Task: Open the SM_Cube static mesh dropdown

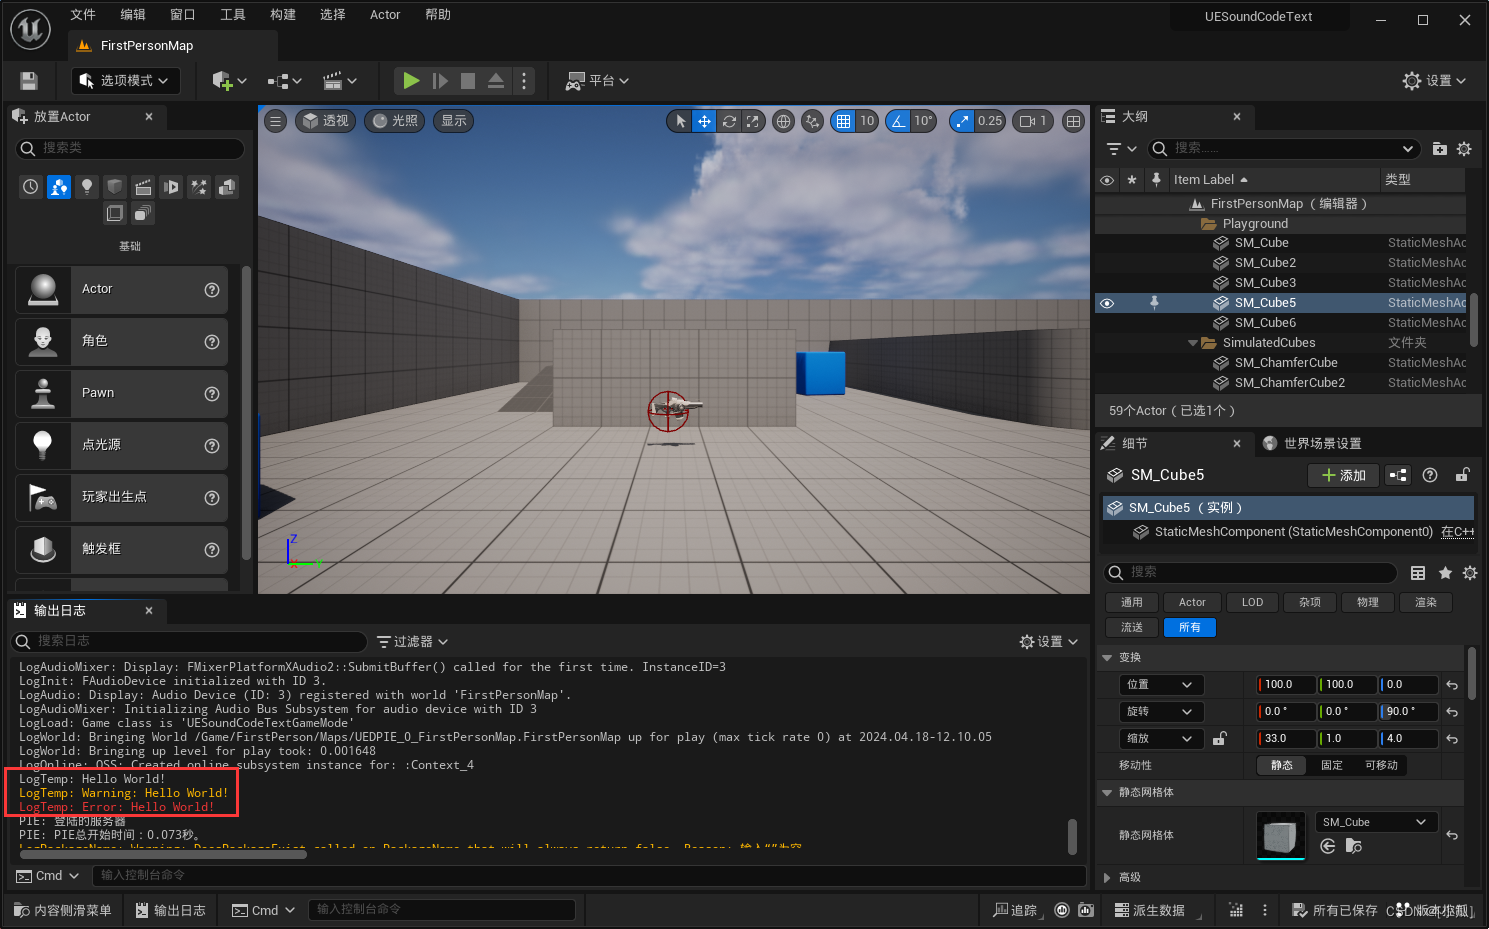Action: point(1376,823)
